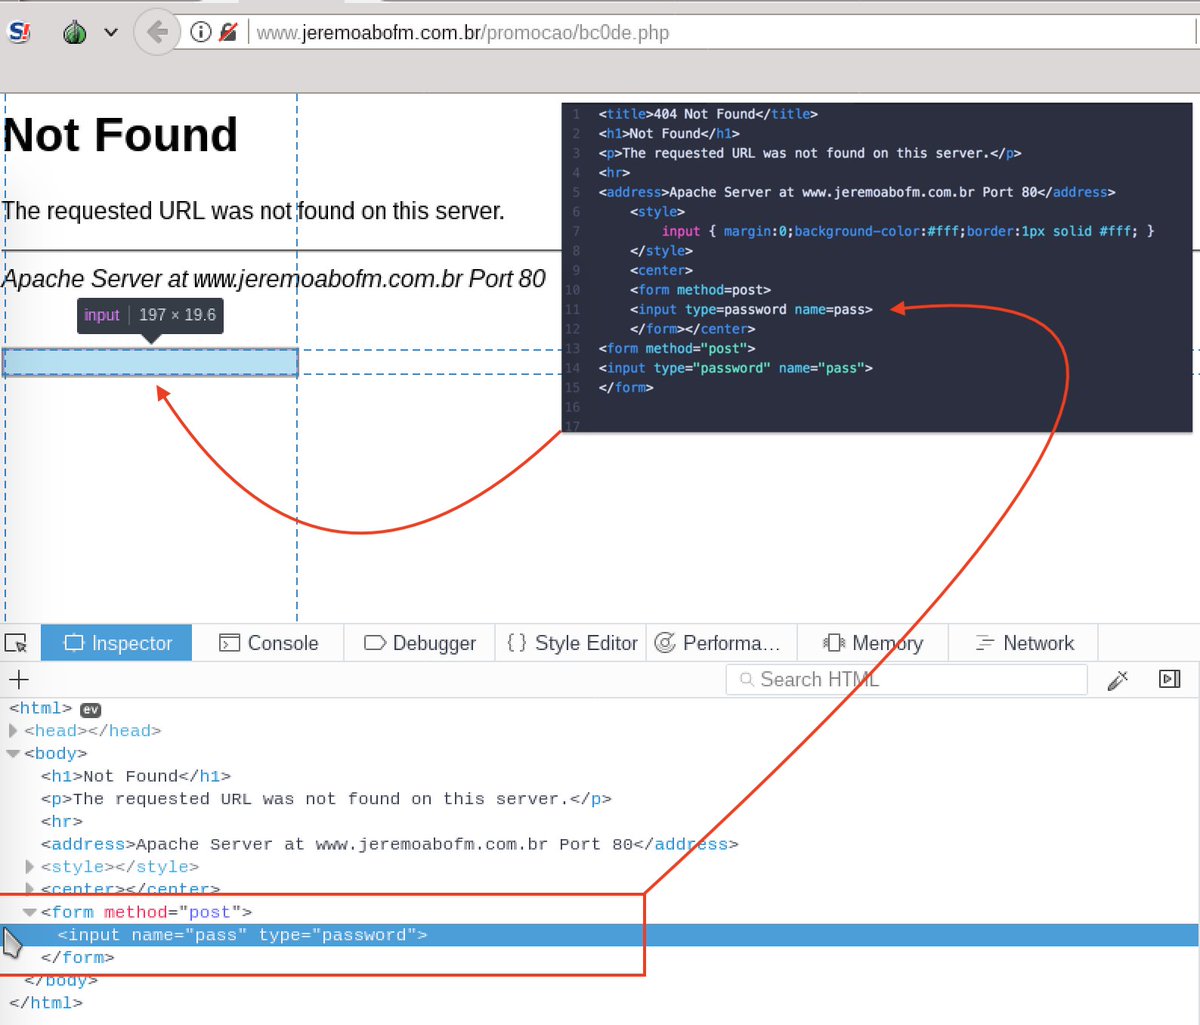Screen dimensions: 1200x1025
Task: Switch to the Debugger tab
Action: pos(419,642)
